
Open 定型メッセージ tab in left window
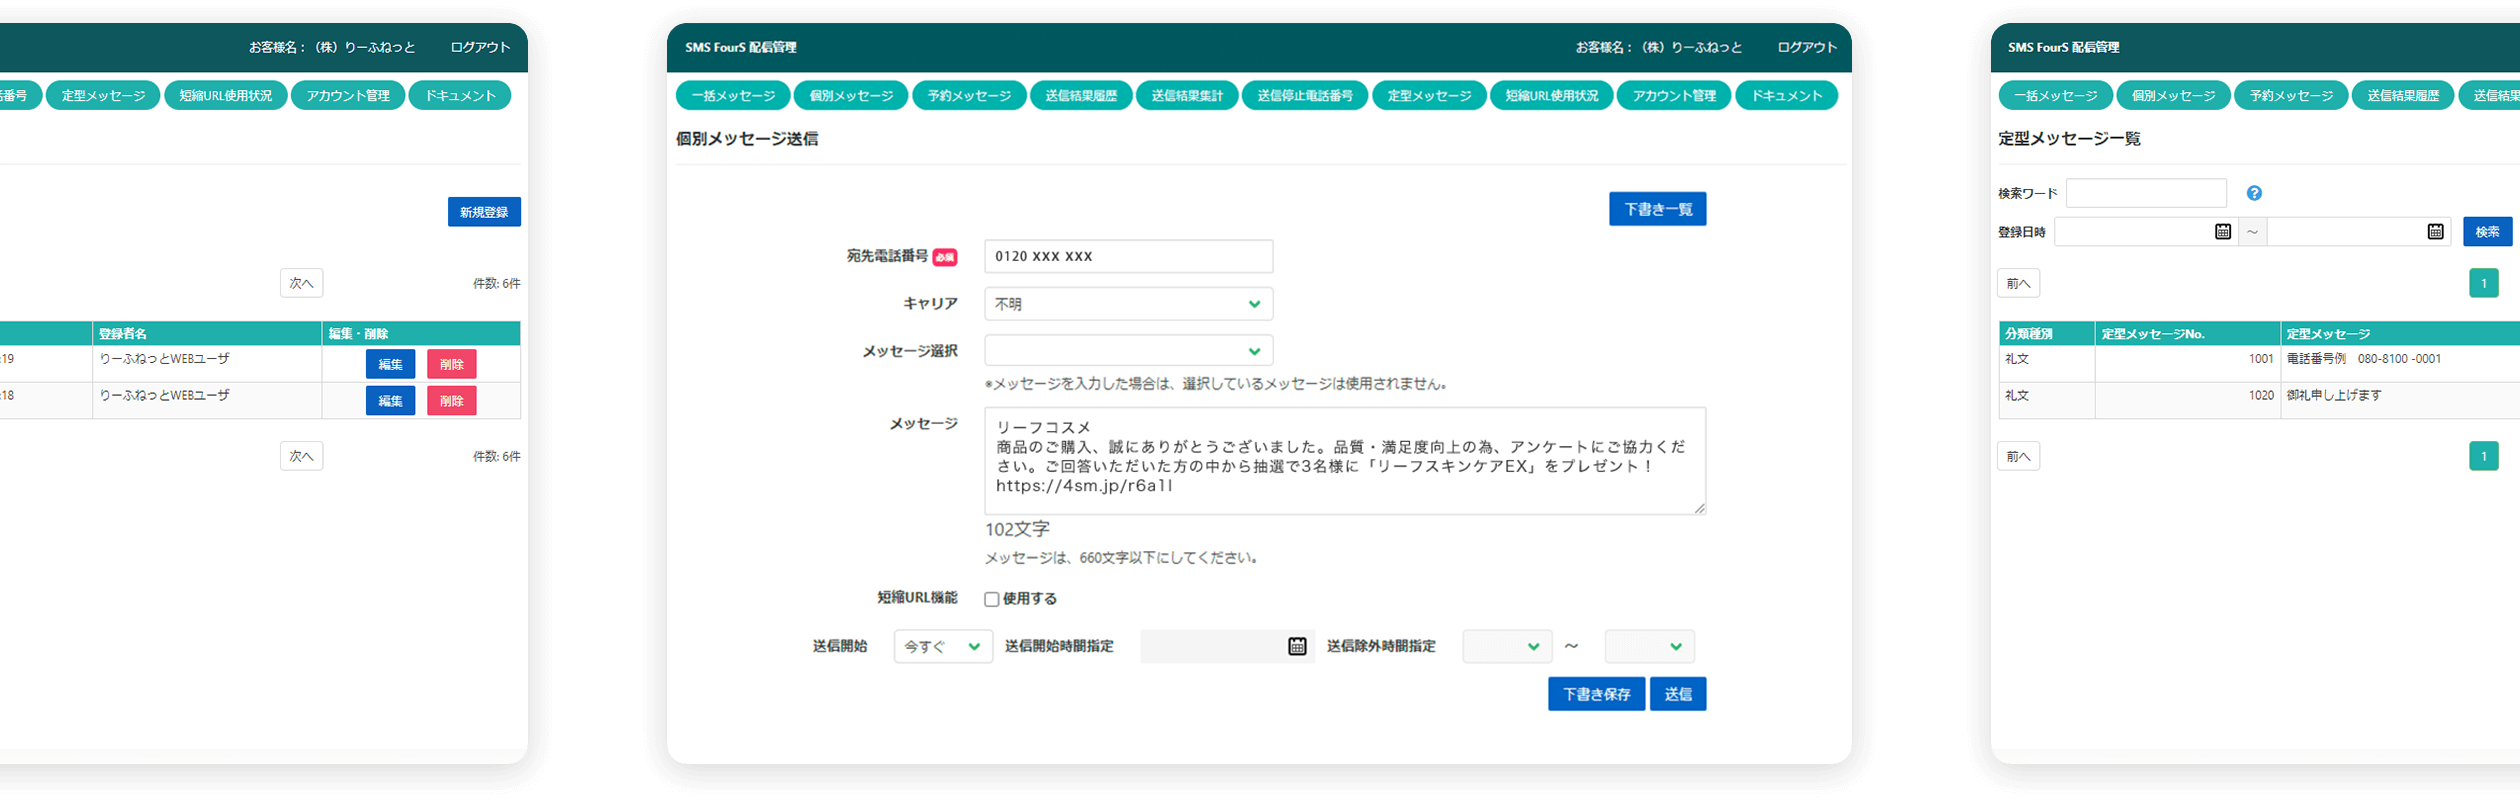pyautogui.click(x=103, y=96)
